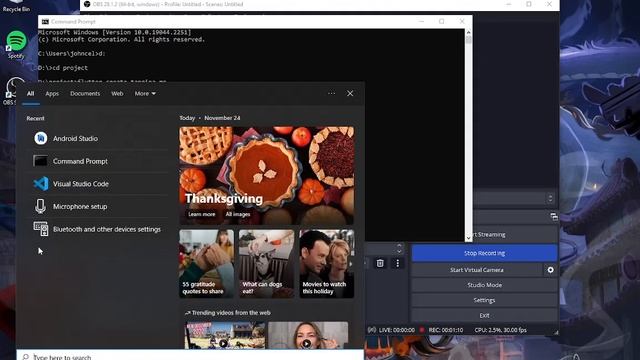Click the taskbar search magnifier icon
The width and height of the screenshot is (640, 360).
[25, 357]
